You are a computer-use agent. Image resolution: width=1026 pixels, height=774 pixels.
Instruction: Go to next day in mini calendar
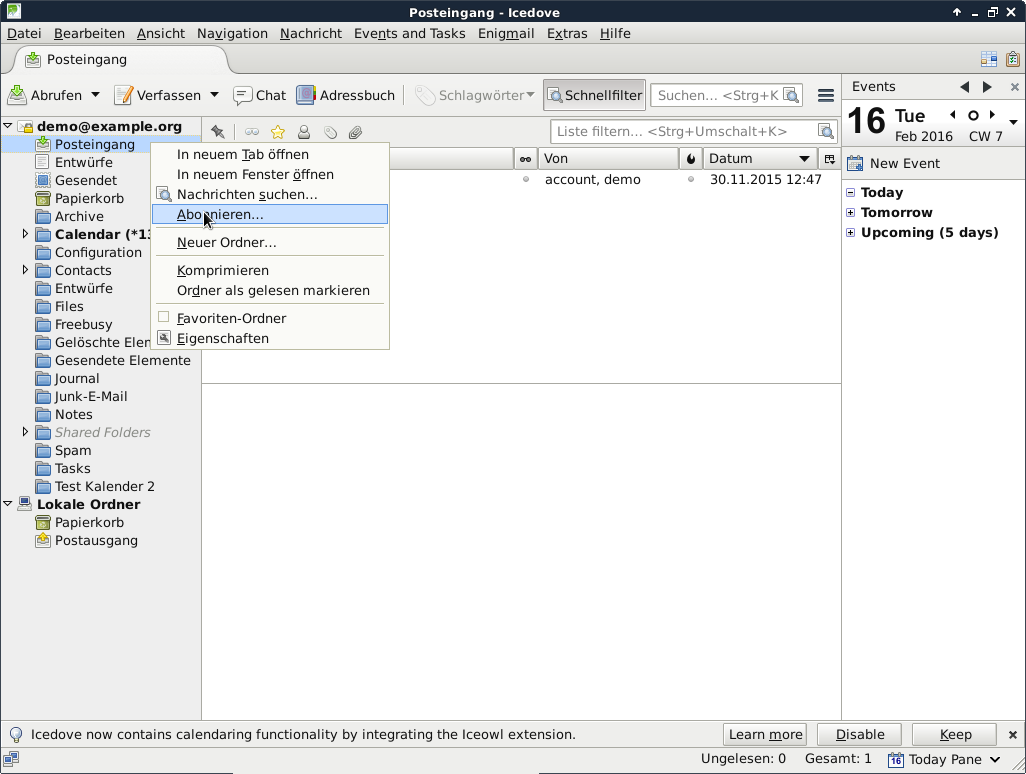tap(993, 115)
